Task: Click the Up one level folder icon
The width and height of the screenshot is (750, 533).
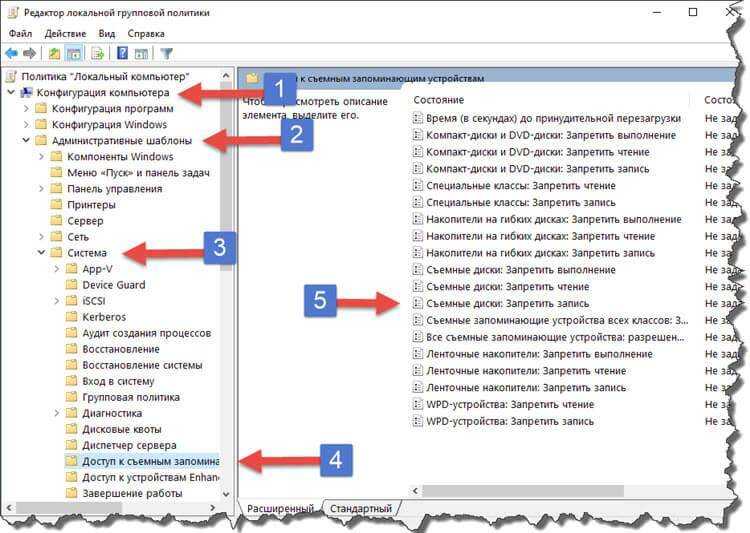Action: click(54, 54)
